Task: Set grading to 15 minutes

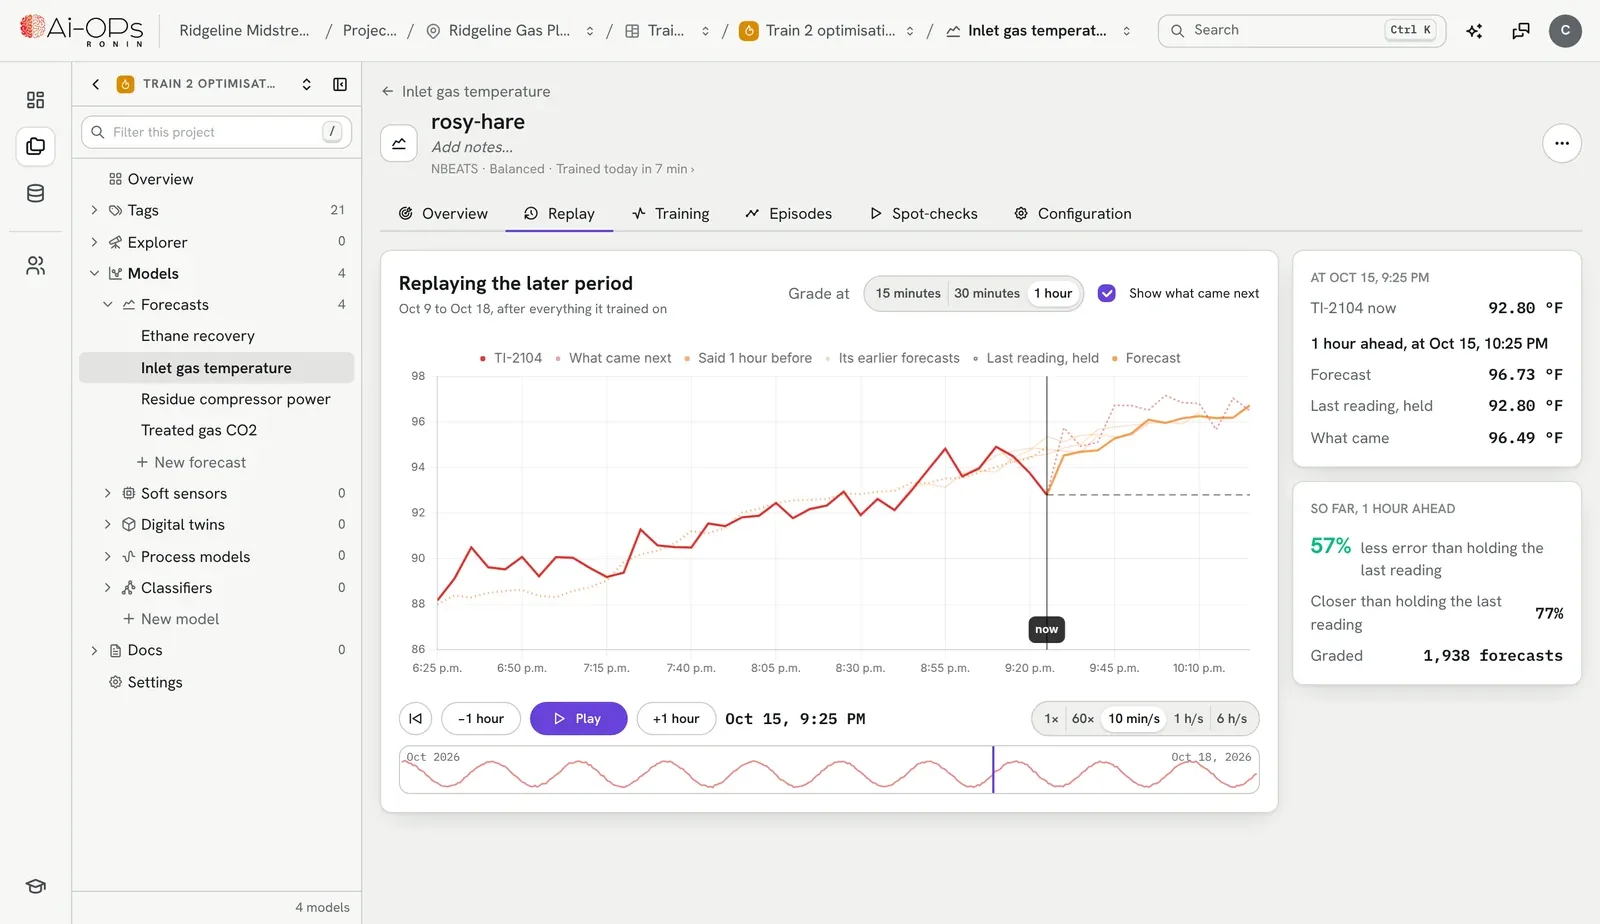Action: (x=907, y=293)
